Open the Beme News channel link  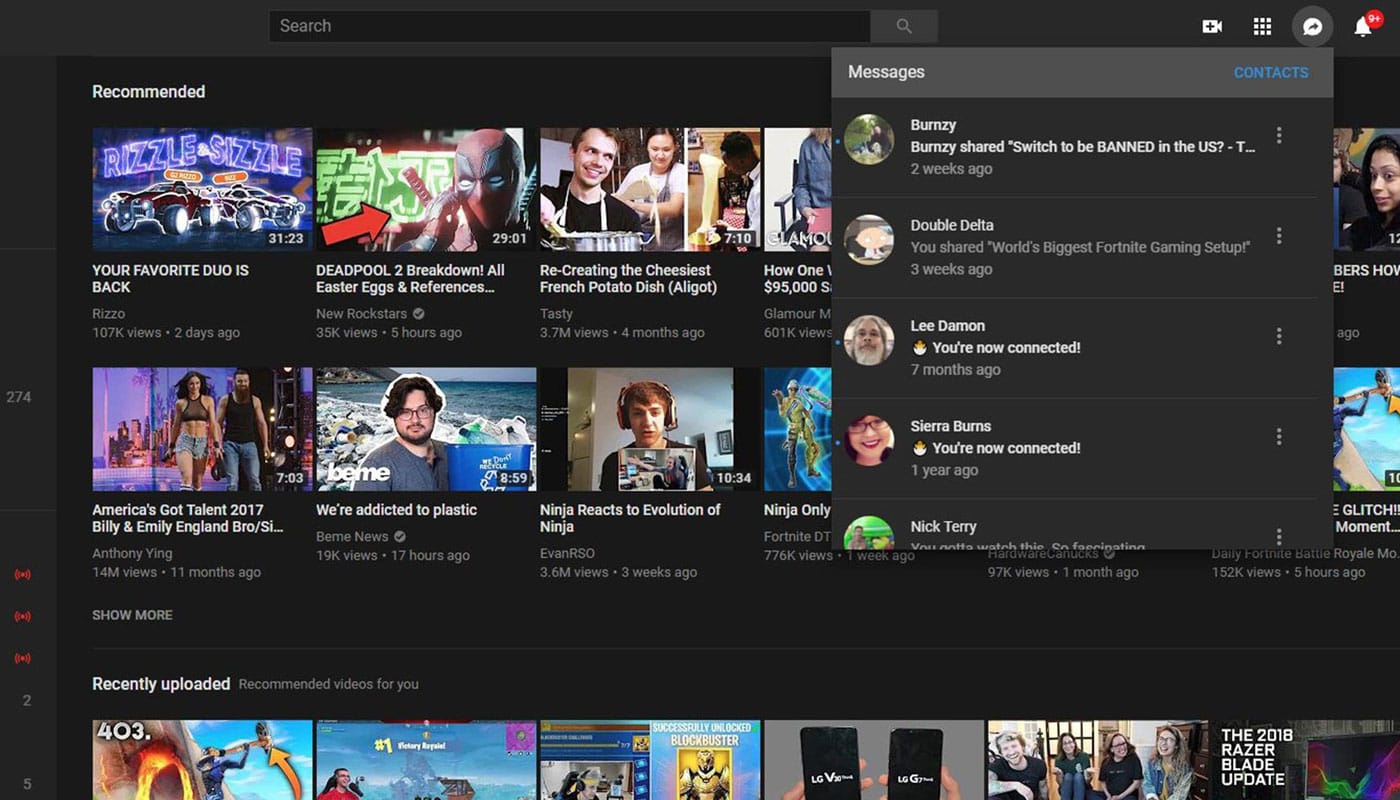tap(352, 537)
